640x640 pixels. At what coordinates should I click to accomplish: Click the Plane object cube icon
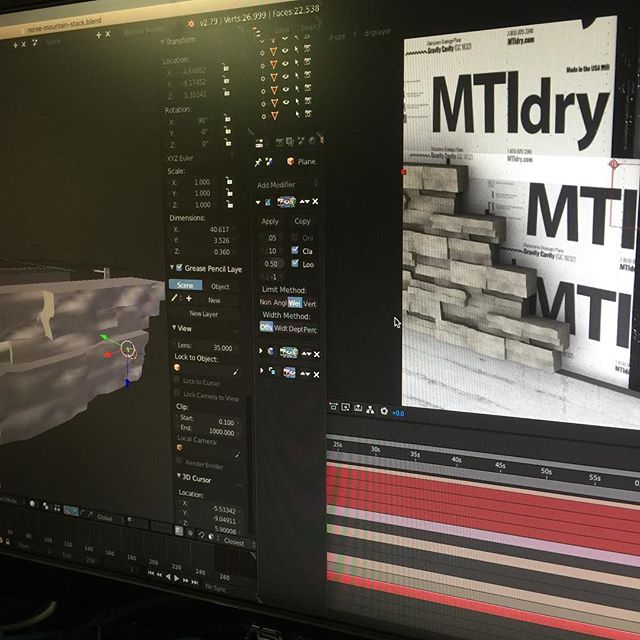tap(290, 161)
